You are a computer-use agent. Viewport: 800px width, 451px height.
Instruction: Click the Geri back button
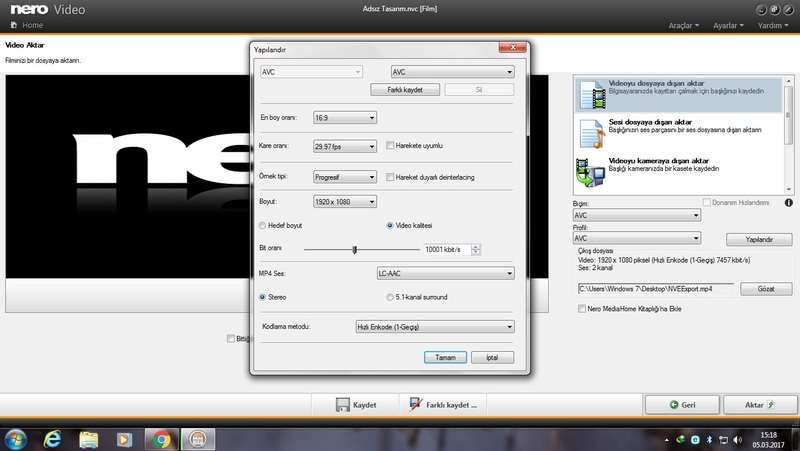point(682,405)
